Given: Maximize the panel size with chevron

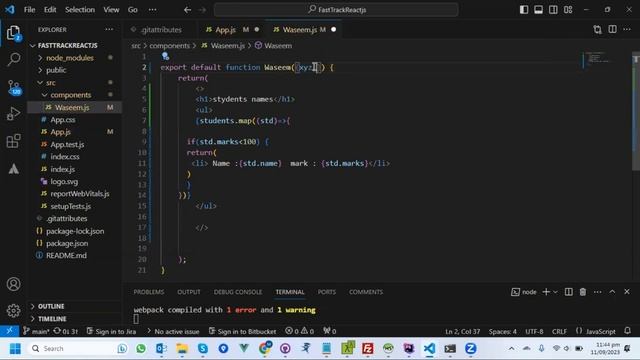Looking at the screenshot, I should [612, 292].
